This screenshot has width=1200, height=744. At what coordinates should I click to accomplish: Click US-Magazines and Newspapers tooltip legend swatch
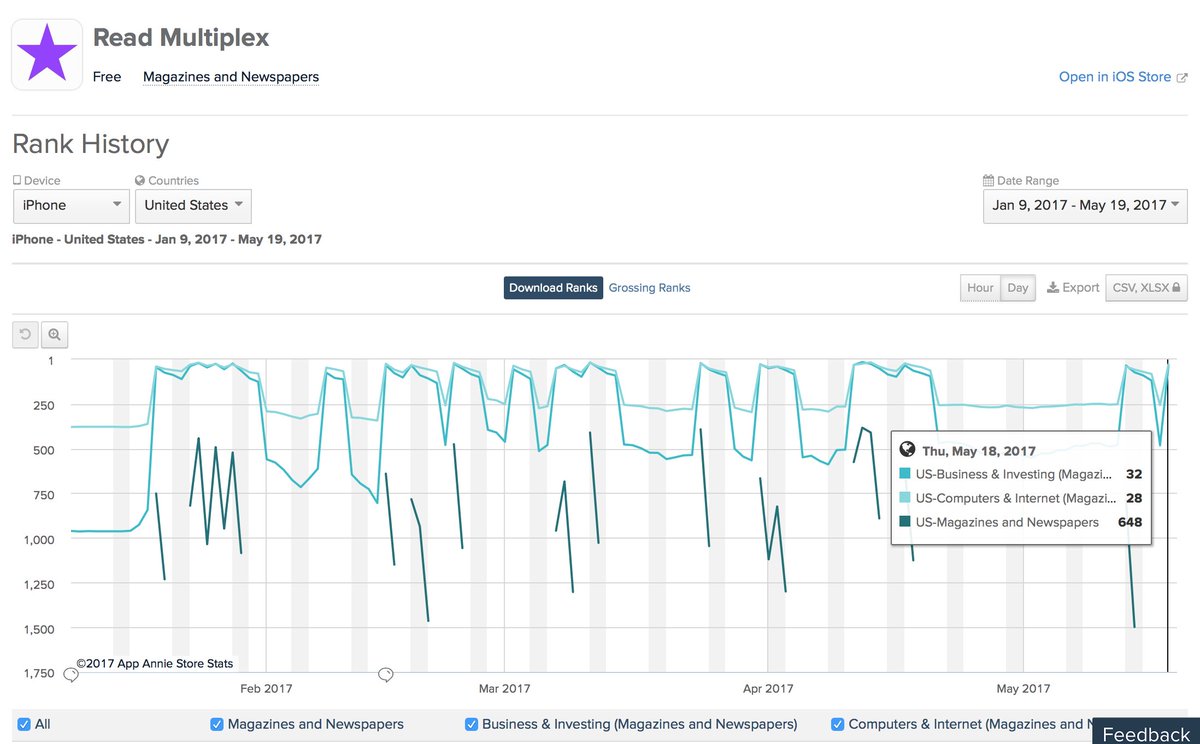905,522
